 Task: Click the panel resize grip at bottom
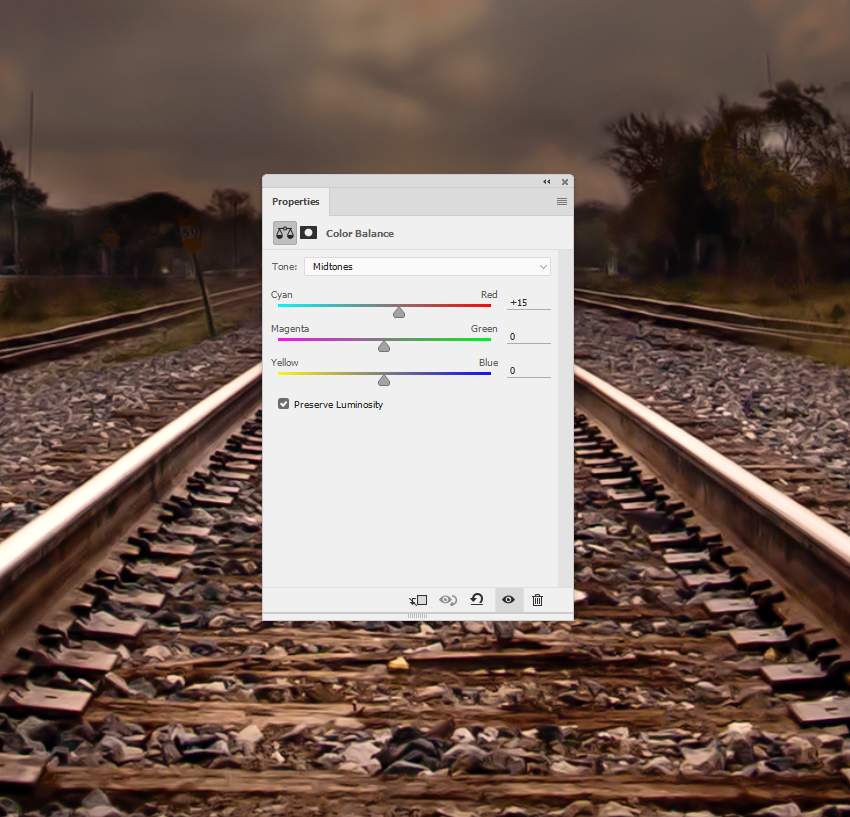point(417,616)
